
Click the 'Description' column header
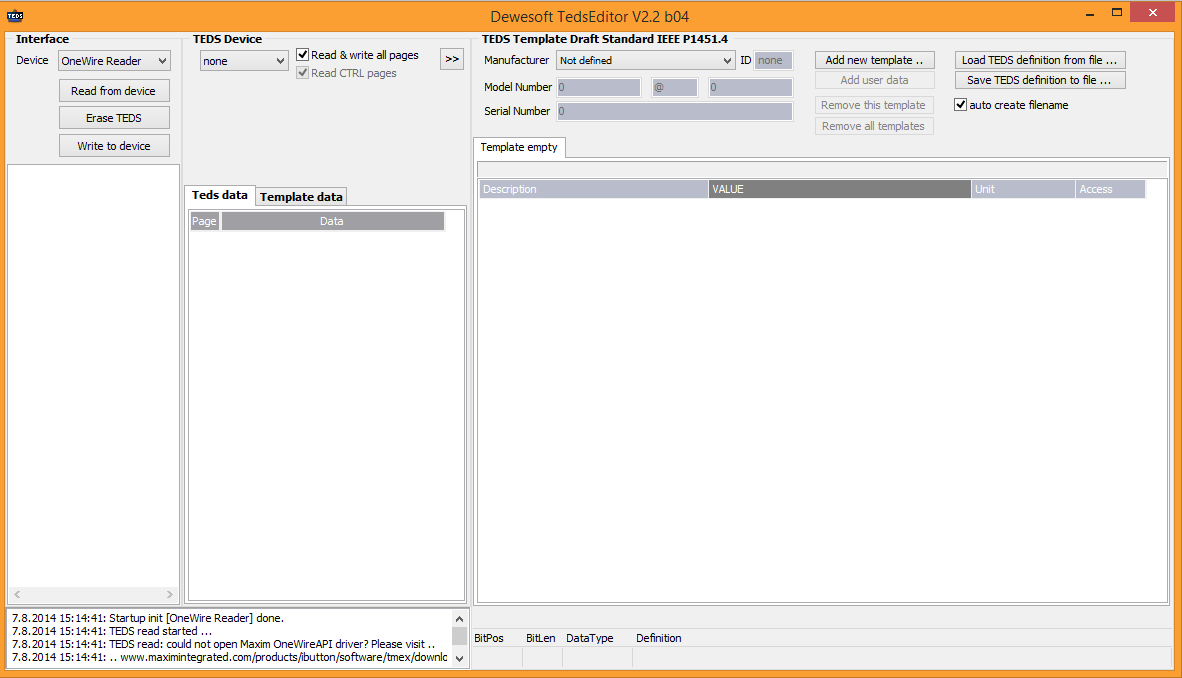[593, 189]
